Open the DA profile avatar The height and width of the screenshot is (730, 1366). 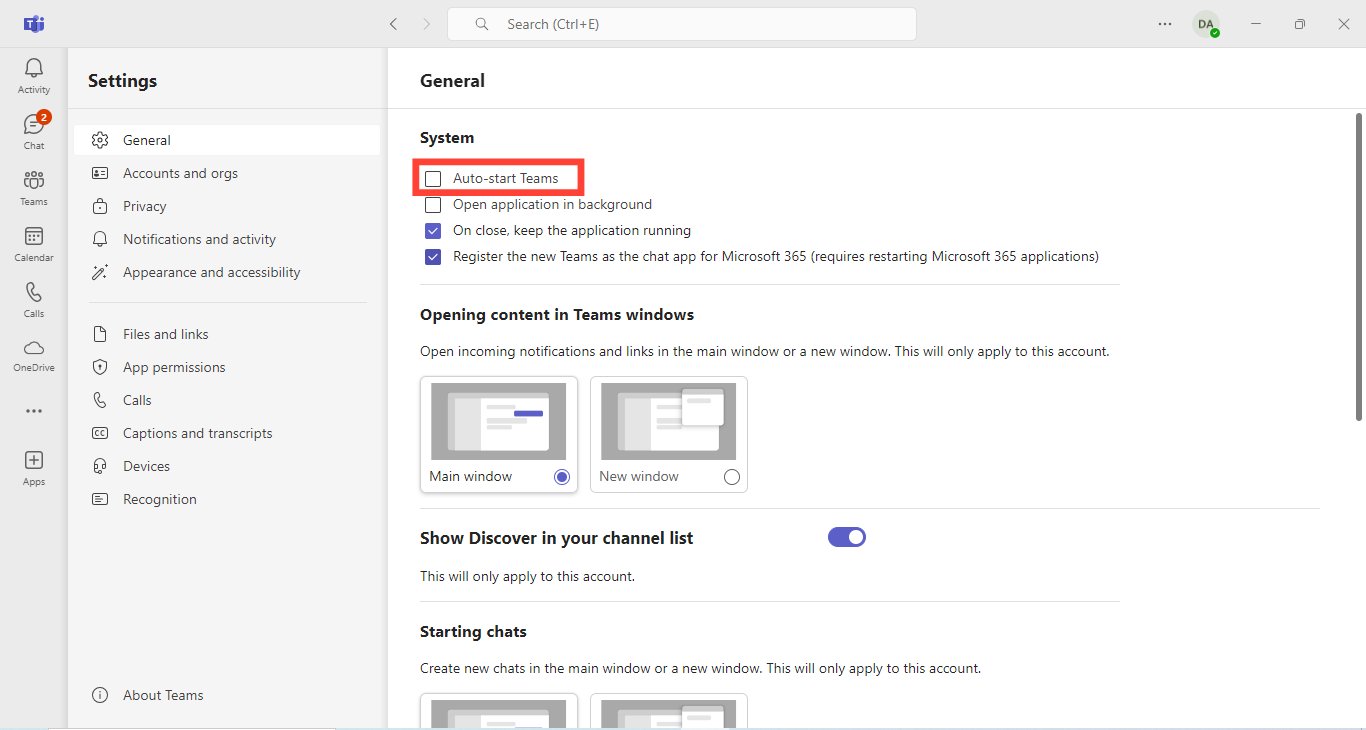1206,24
